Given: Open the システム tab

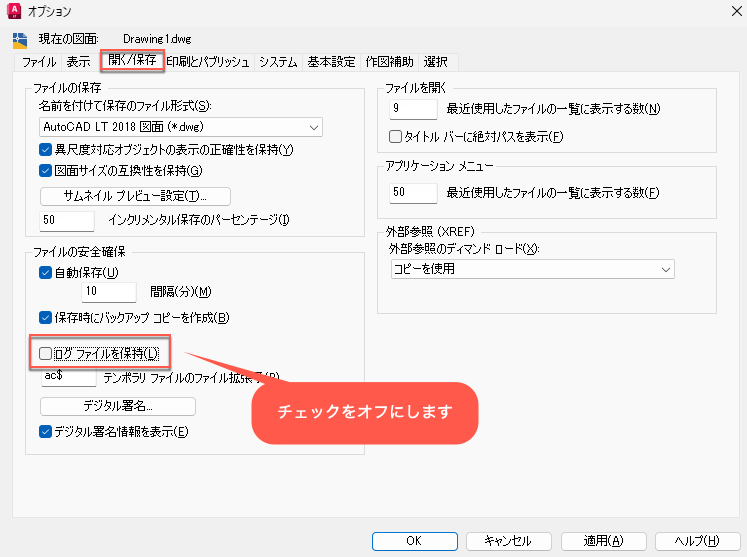Looking at the screenshot, I should (278, 62).
